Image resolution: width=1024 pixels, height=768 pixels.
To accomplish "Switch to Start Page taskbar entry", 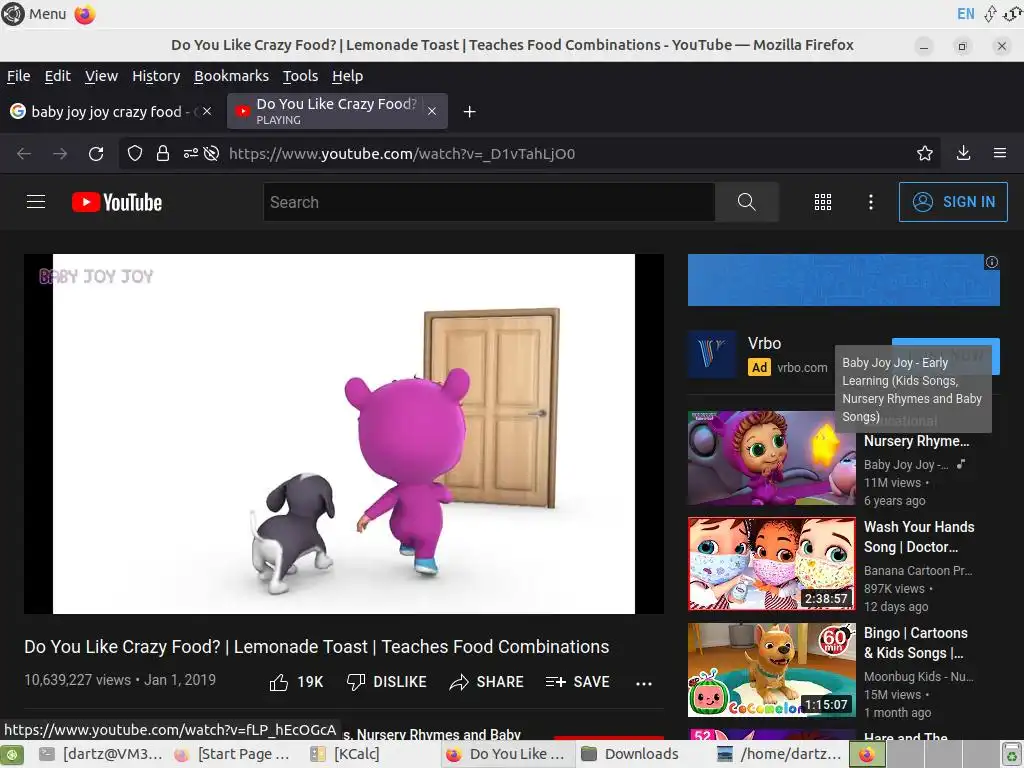I will (232, 754).
